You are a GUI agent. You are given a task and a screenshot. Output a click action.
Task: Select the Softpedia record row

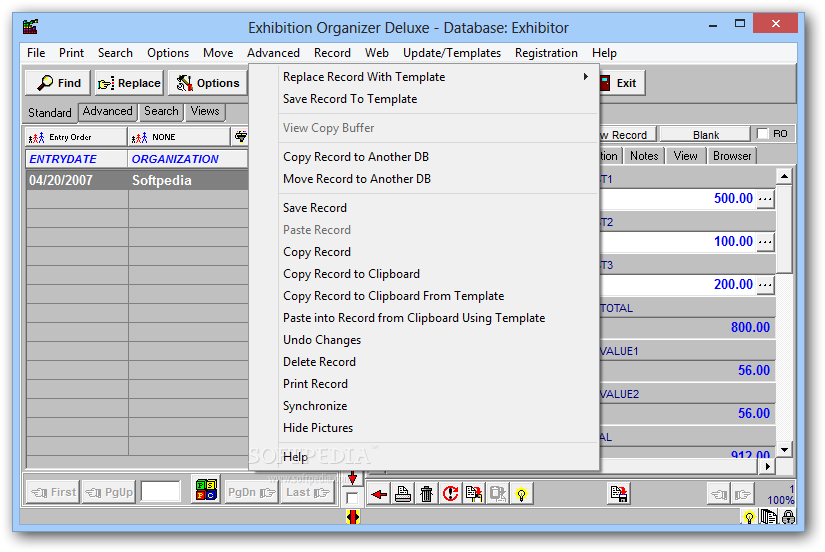pos(137,180)
